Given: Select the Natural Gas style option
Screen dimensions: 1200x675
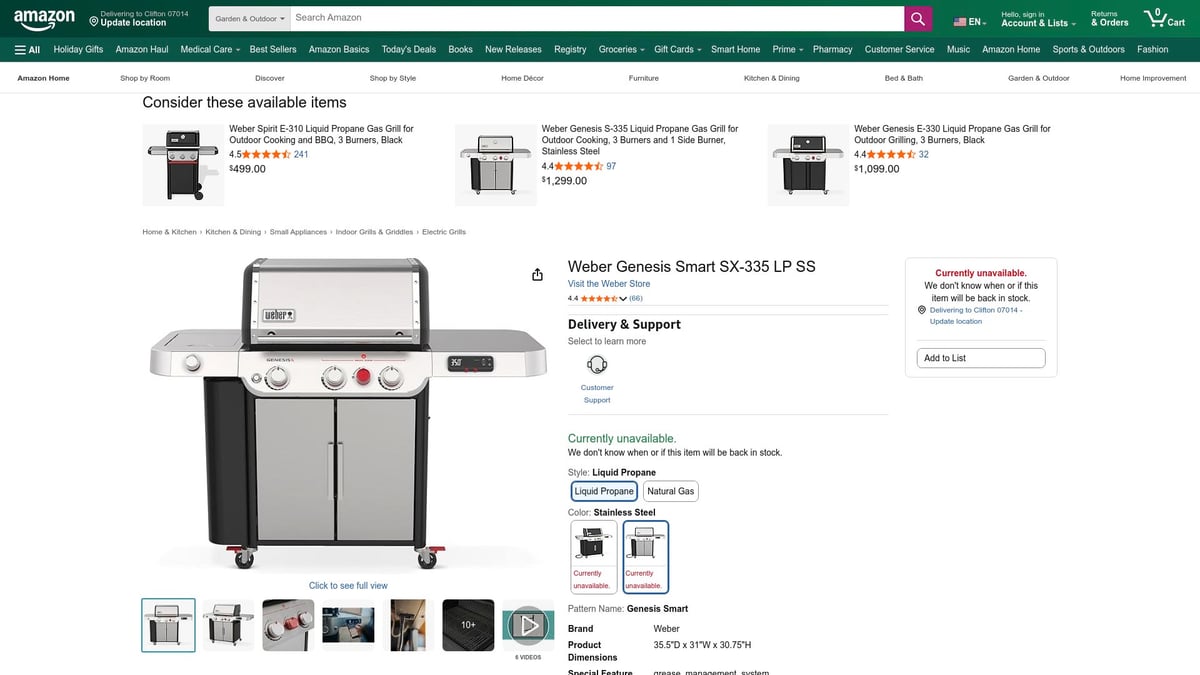Looking at the screenshot, I should point(670,490).
